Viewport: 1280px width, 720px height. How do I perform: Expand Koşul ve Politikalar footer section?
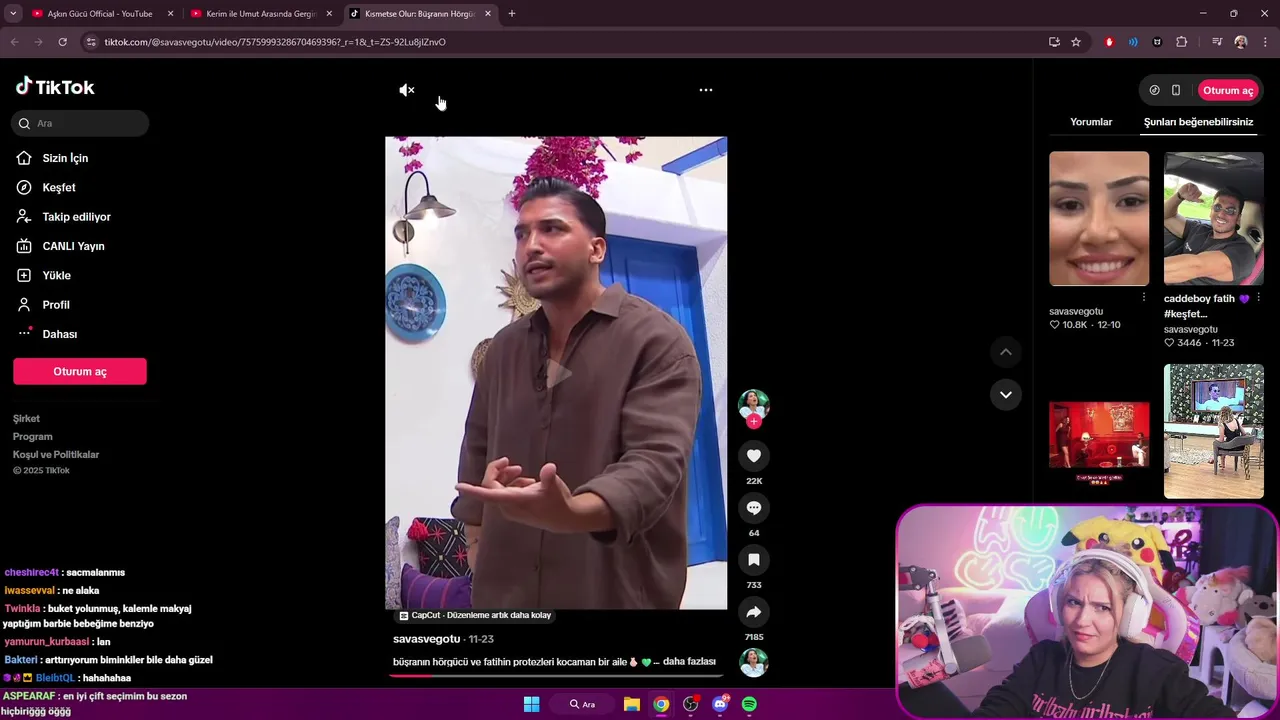tap(56, 455)
